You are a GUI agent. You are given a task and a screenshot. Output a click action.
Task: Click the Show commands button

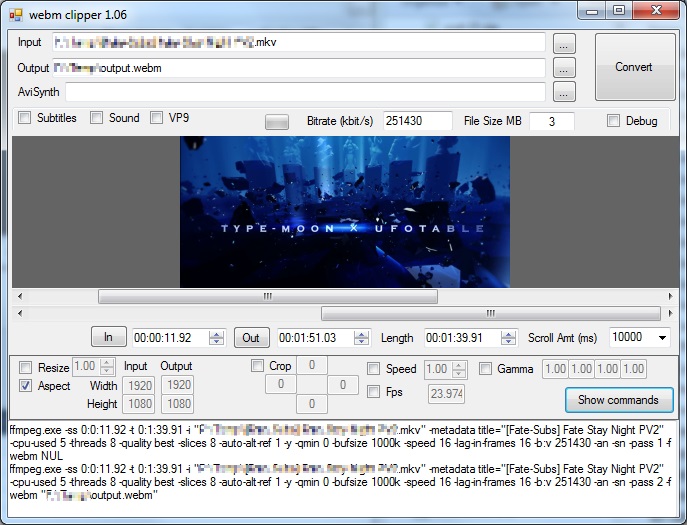[x=618, y=400]
